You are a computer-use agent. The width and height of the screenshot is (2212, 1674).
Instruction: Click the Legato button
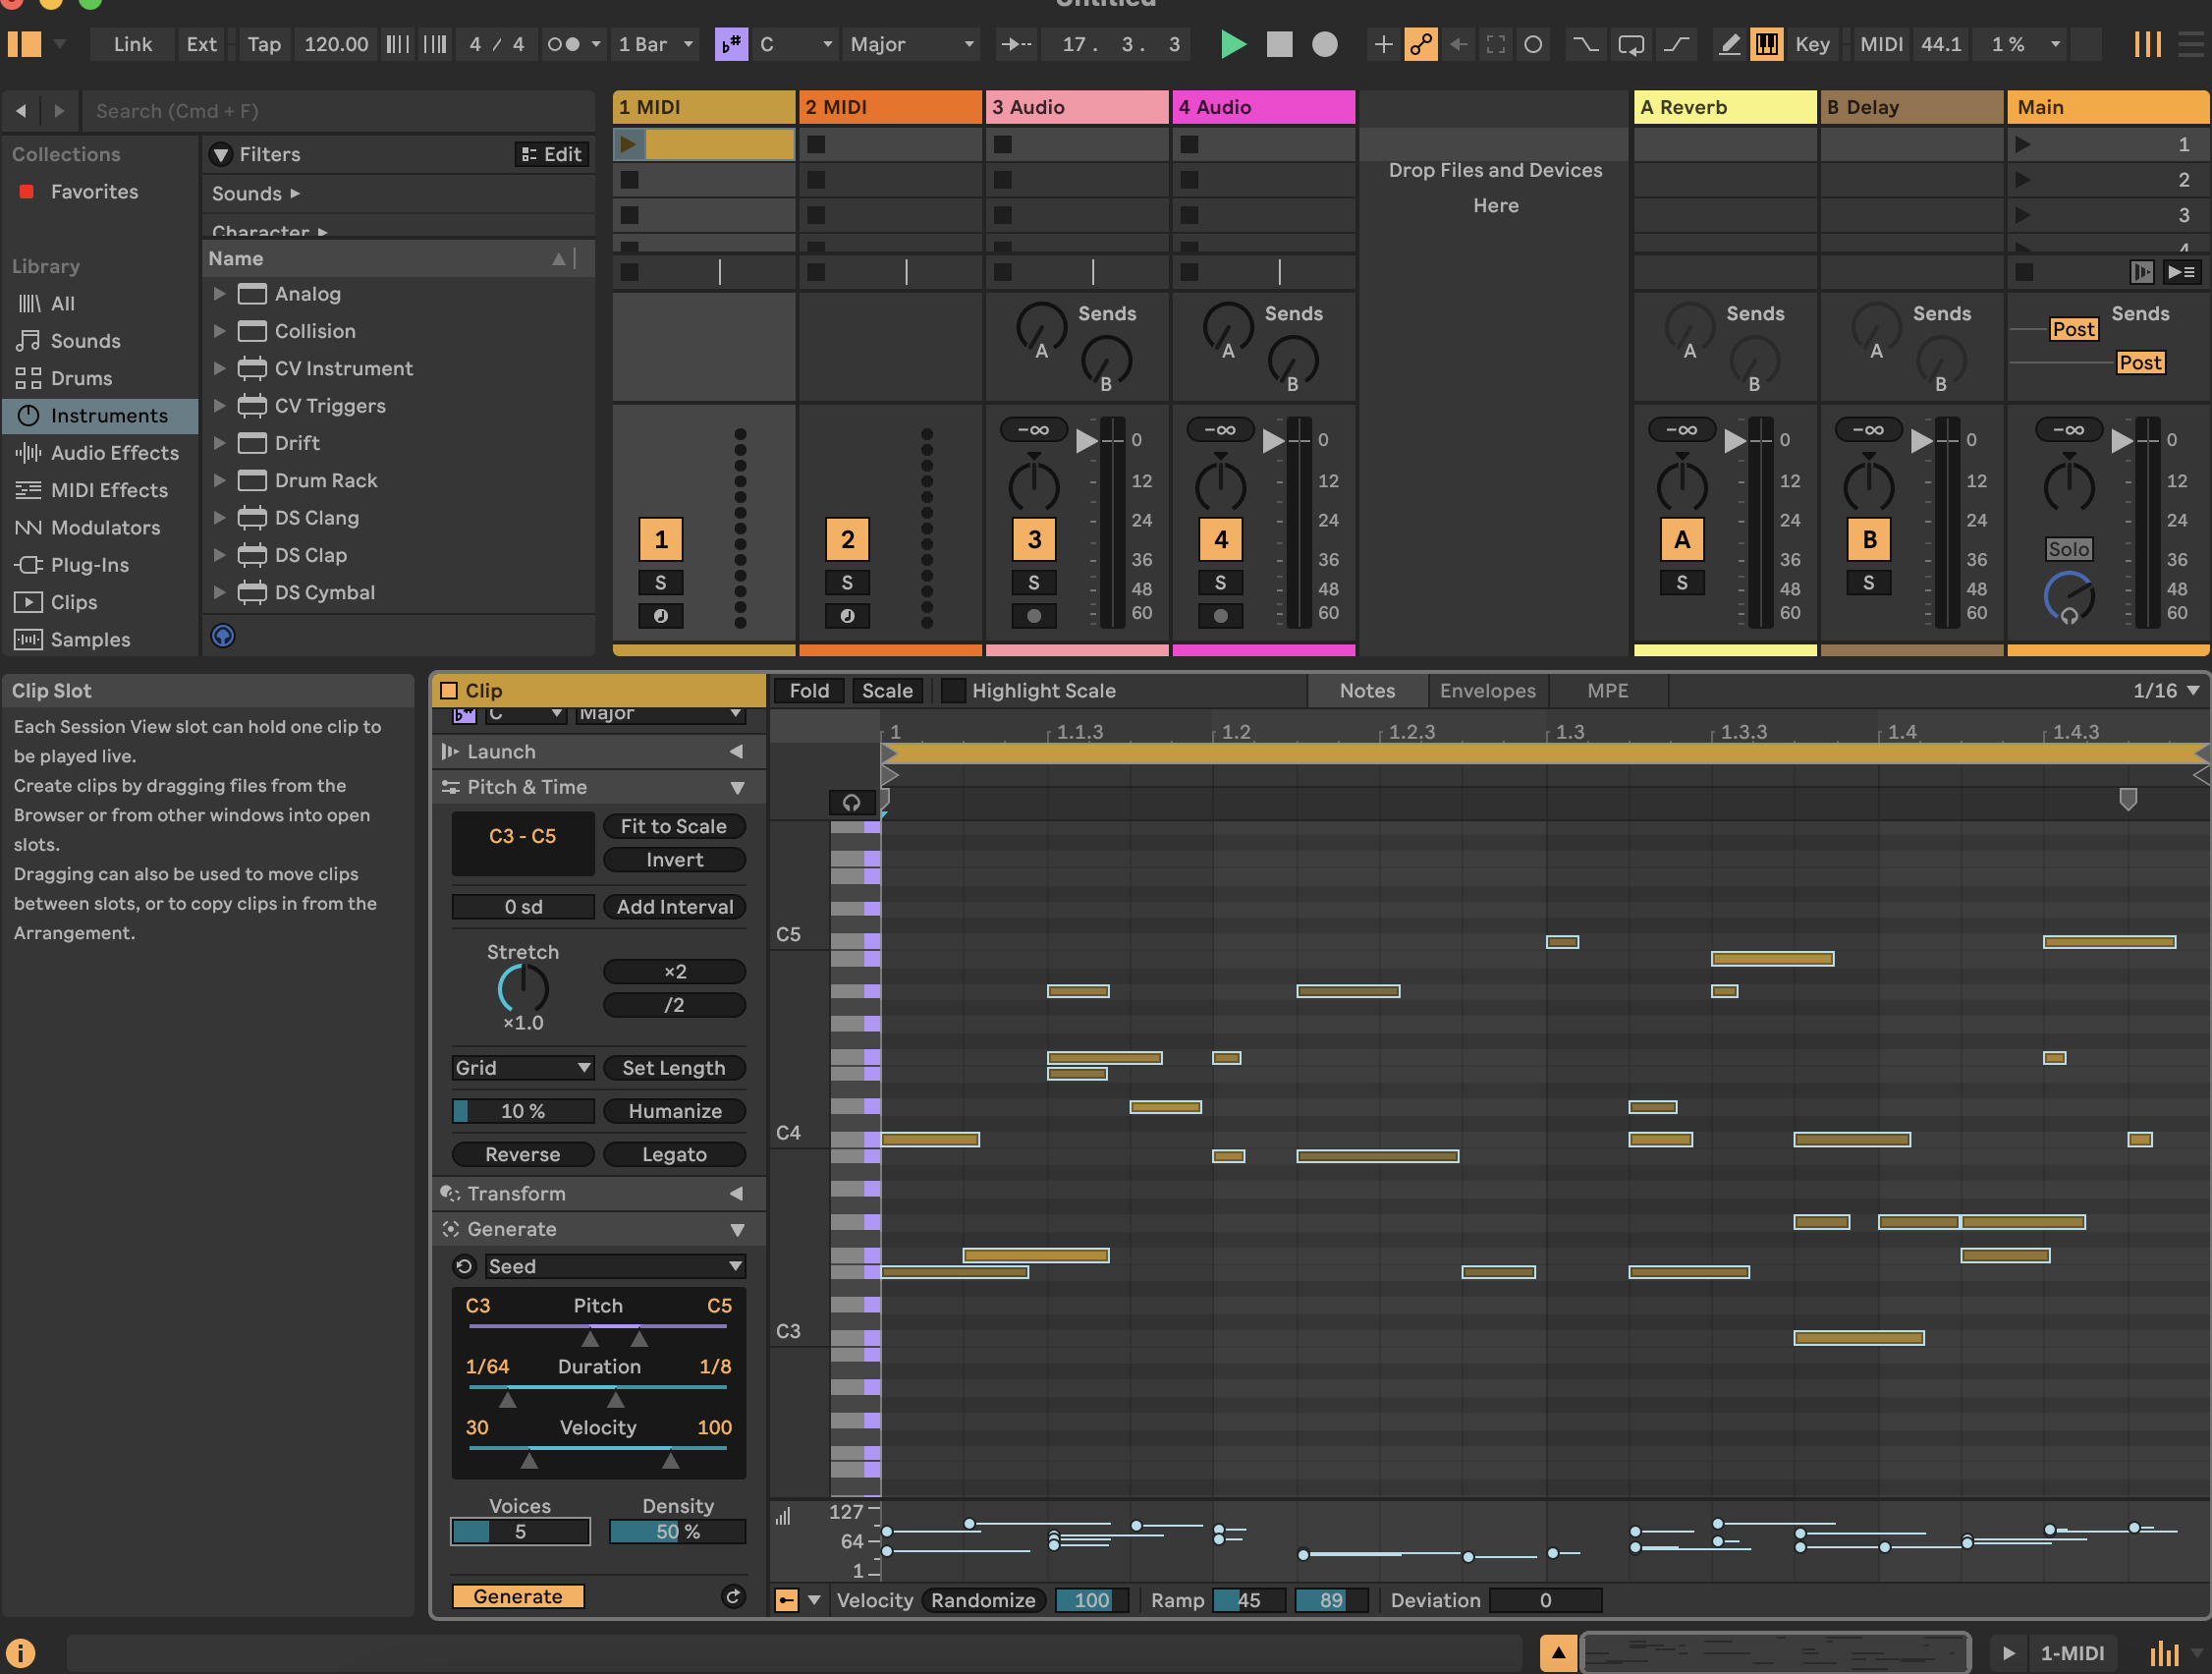(x=674, y=1154)
